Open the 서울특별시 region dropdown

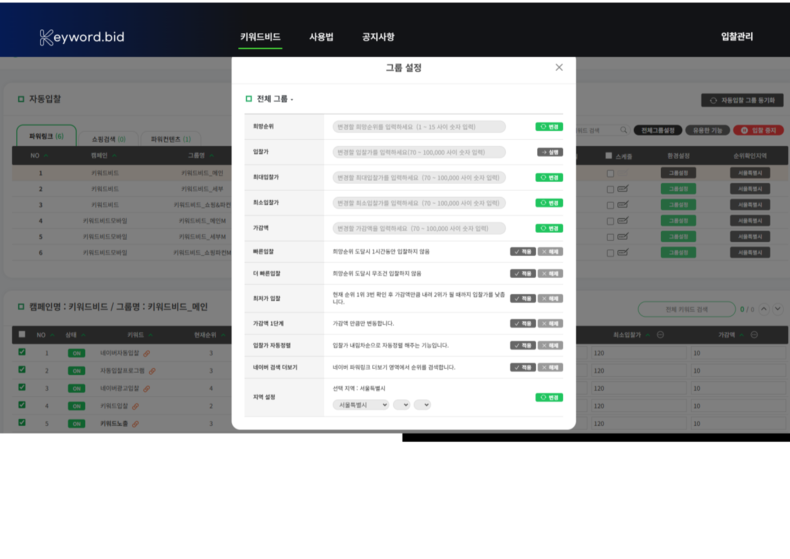[x=359, y=405]
